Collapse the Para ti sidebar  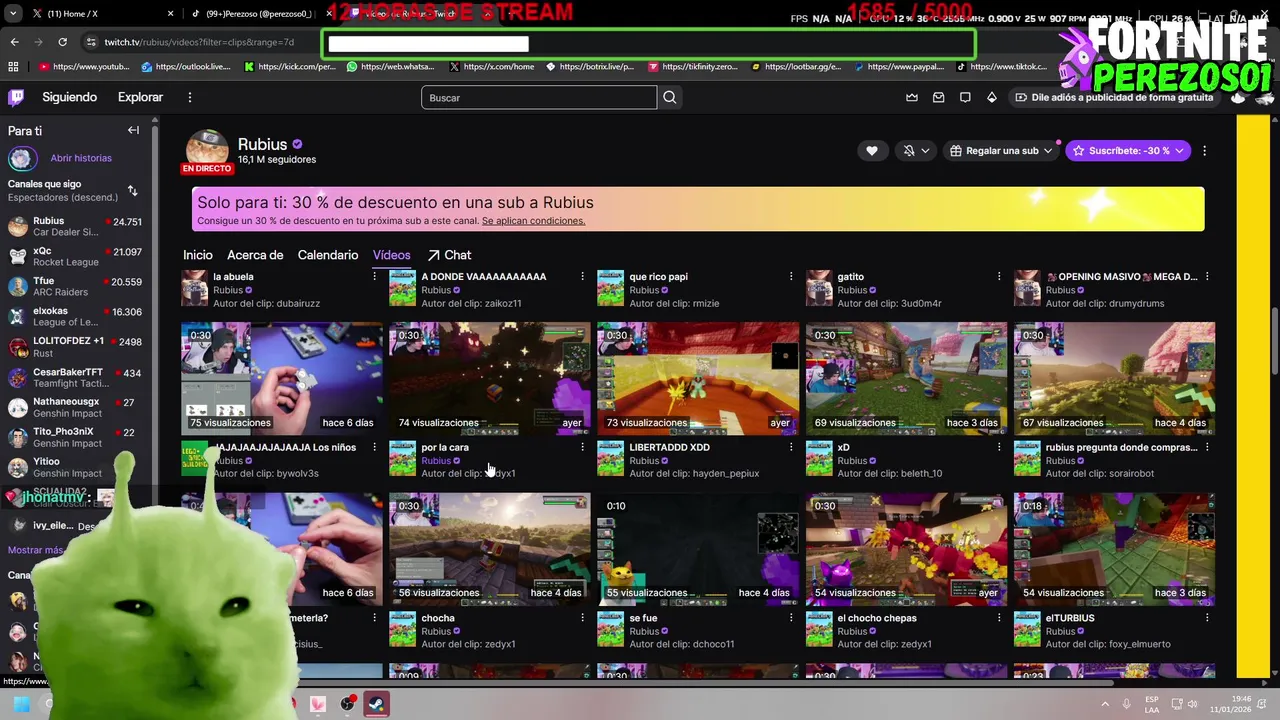[133, 130]
